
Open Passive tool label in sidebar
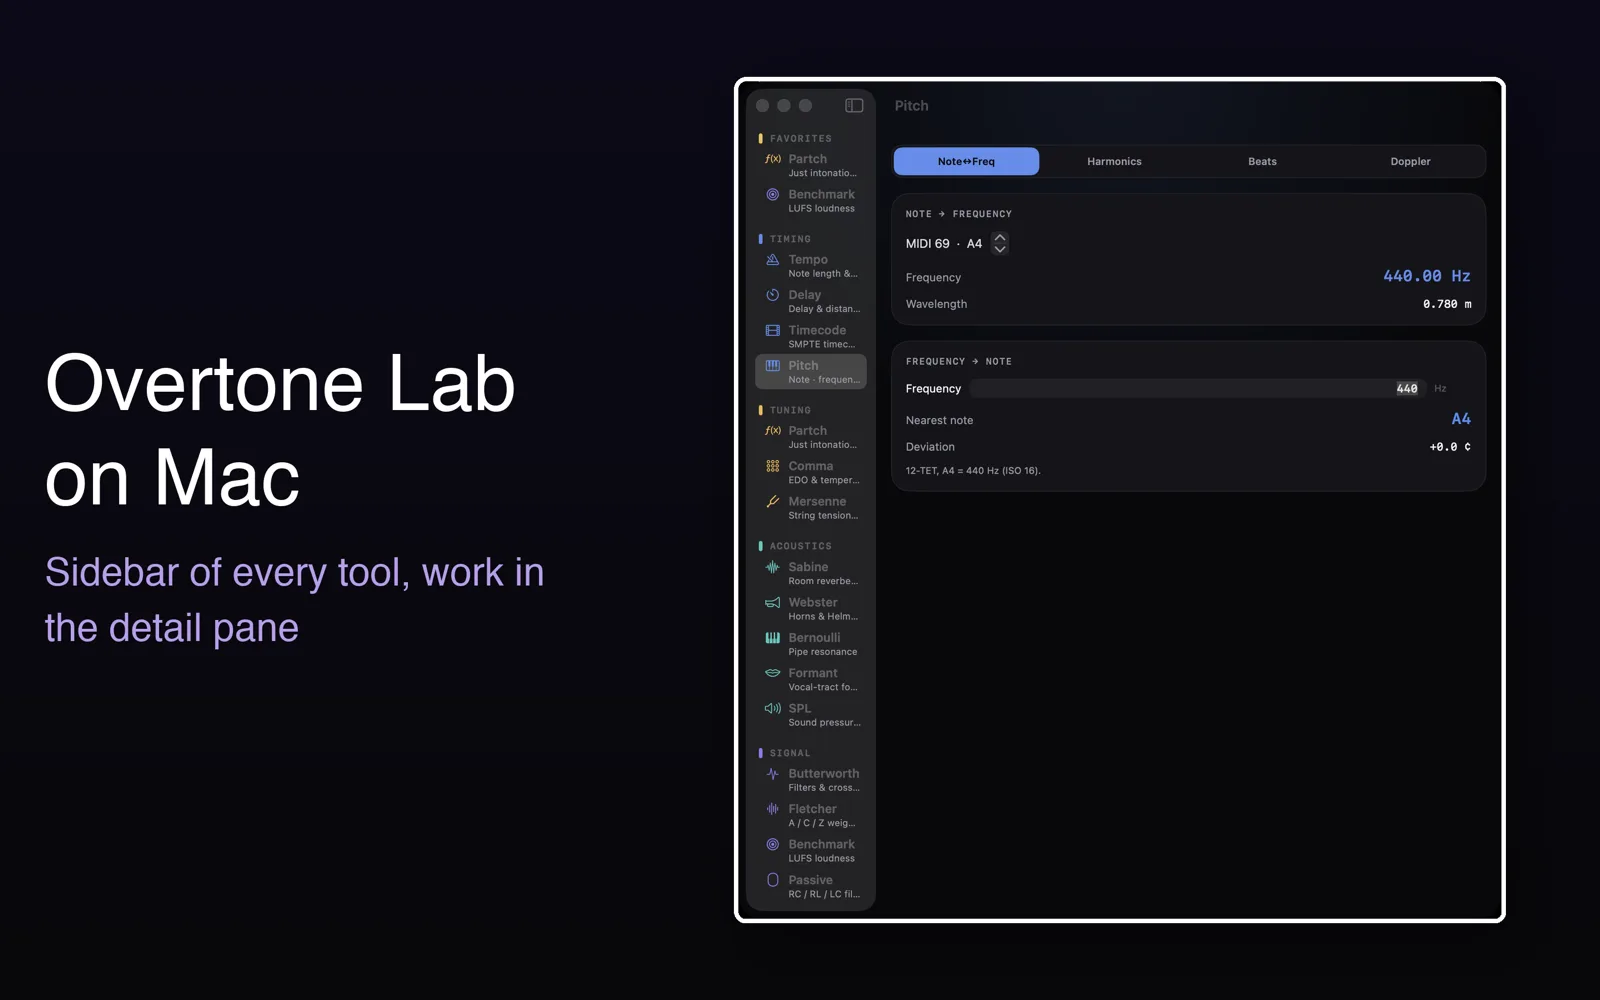pos(810,880)
